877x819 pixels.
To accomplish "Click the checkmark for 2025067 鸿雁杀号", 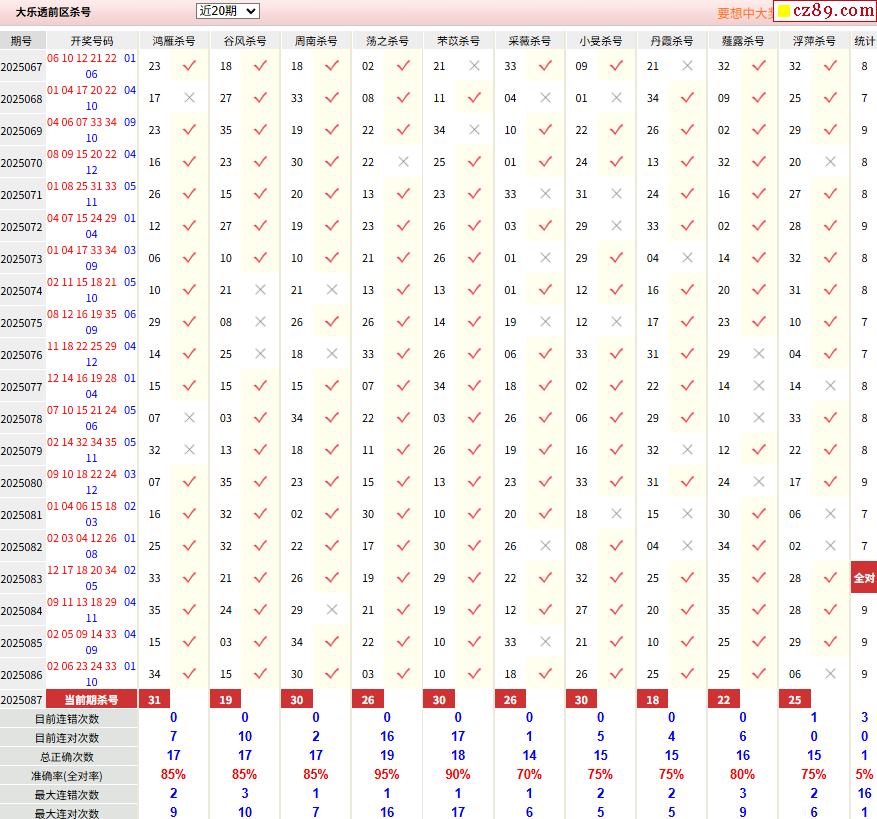I will point(190,66).
